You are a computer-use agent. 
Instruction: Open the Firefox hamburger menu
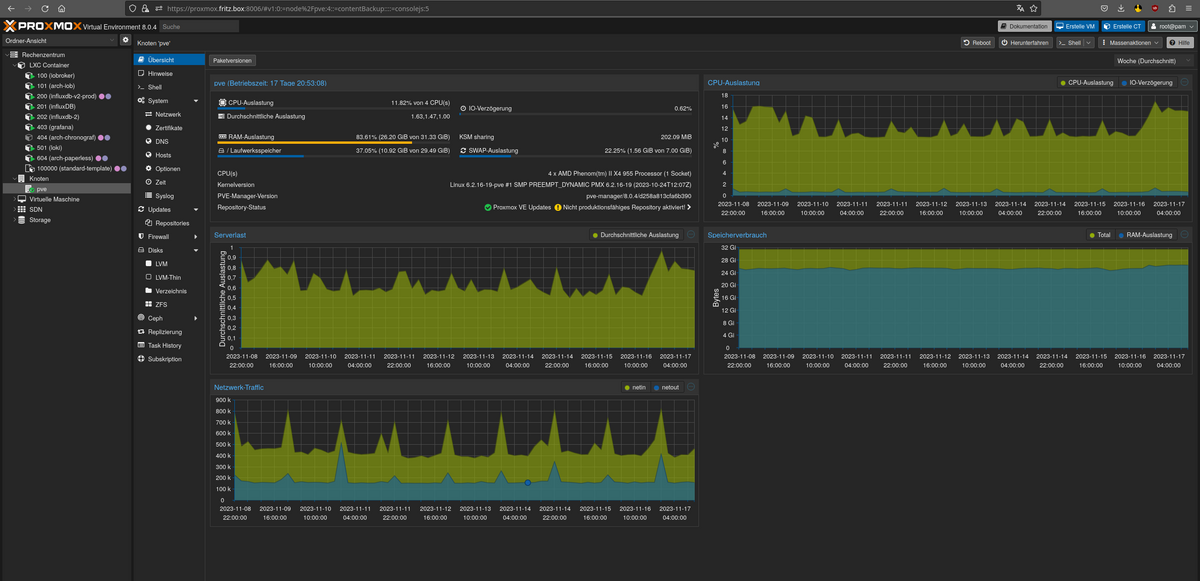1190,8
